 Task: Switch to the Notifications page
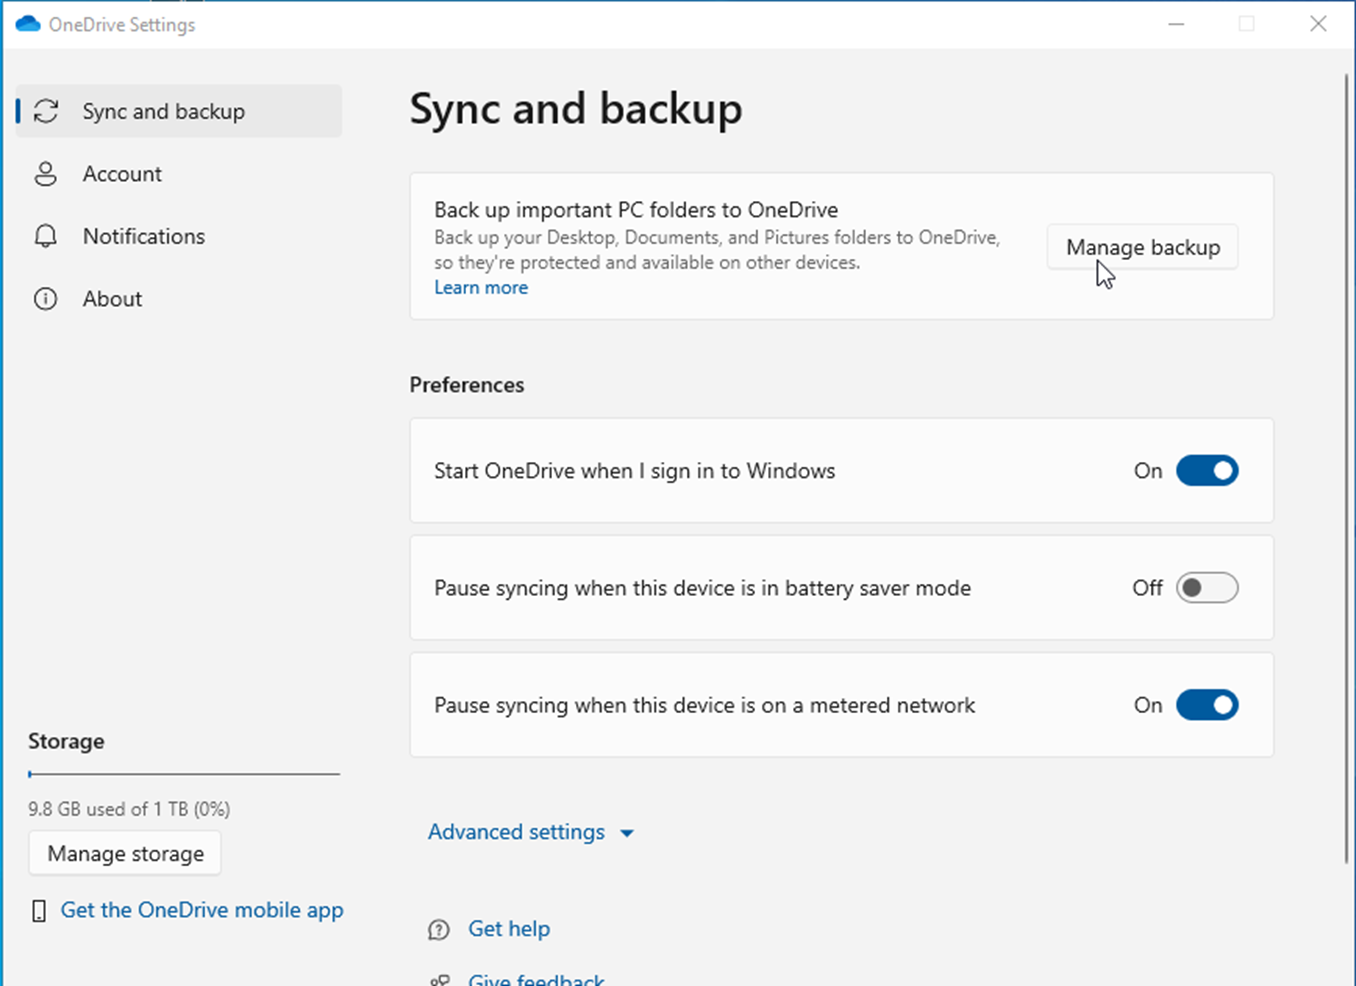pyautogui.click(x=144, y=236)
